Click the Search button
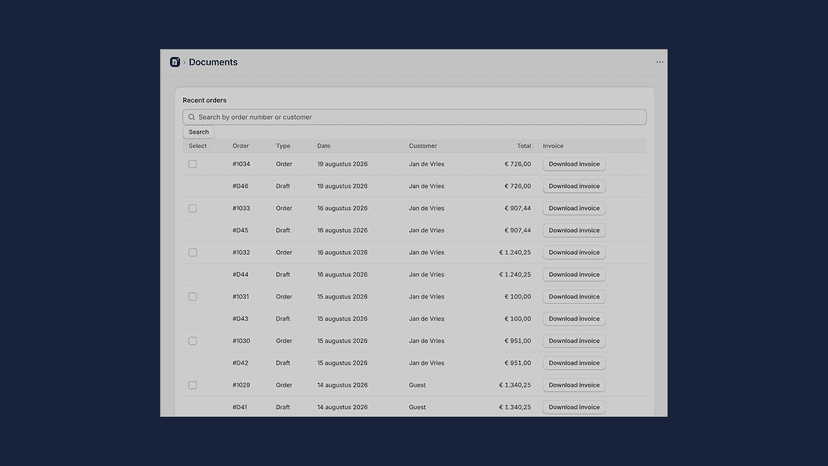Image resolution: width=828 pixels, height=466 pixels. pos(199,132)
